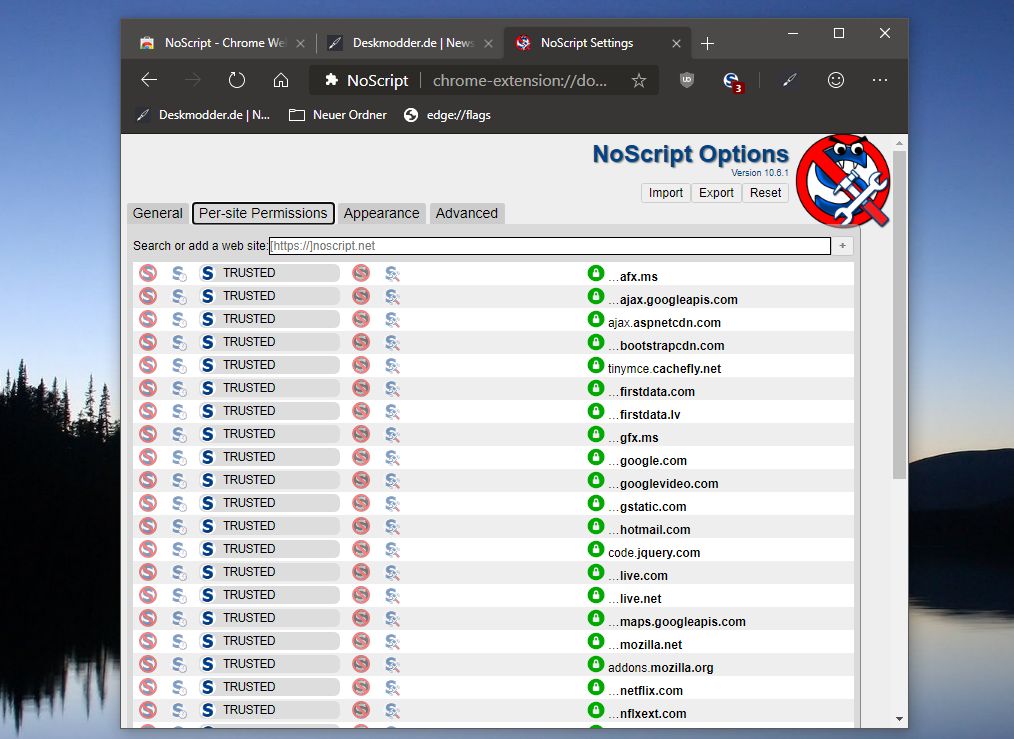Viewport: 1014px width, 739px height.
Task: Reset NoScript settings with the Reset button
Action: tap(765, 193)
